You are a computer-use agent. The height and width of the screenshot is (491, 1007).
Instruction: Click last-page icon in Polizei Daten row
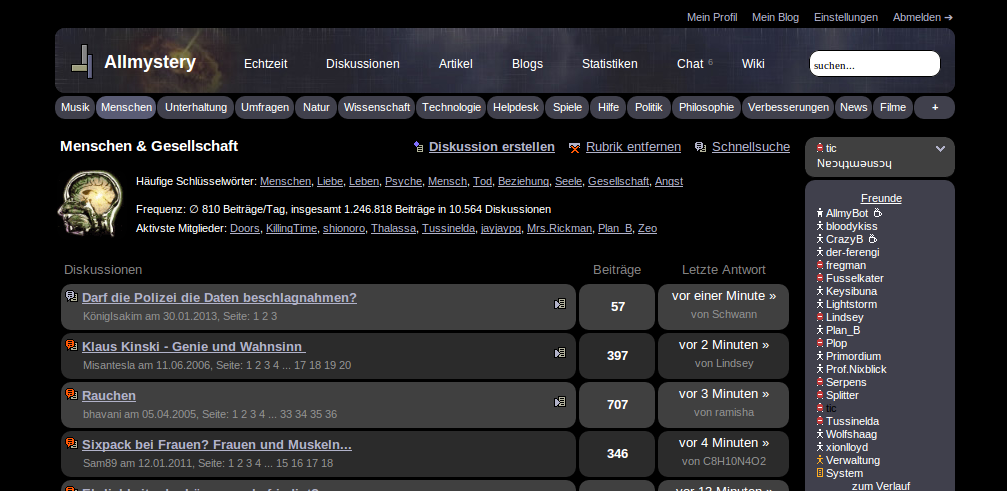pyautogui.click(x=560, y=304)
